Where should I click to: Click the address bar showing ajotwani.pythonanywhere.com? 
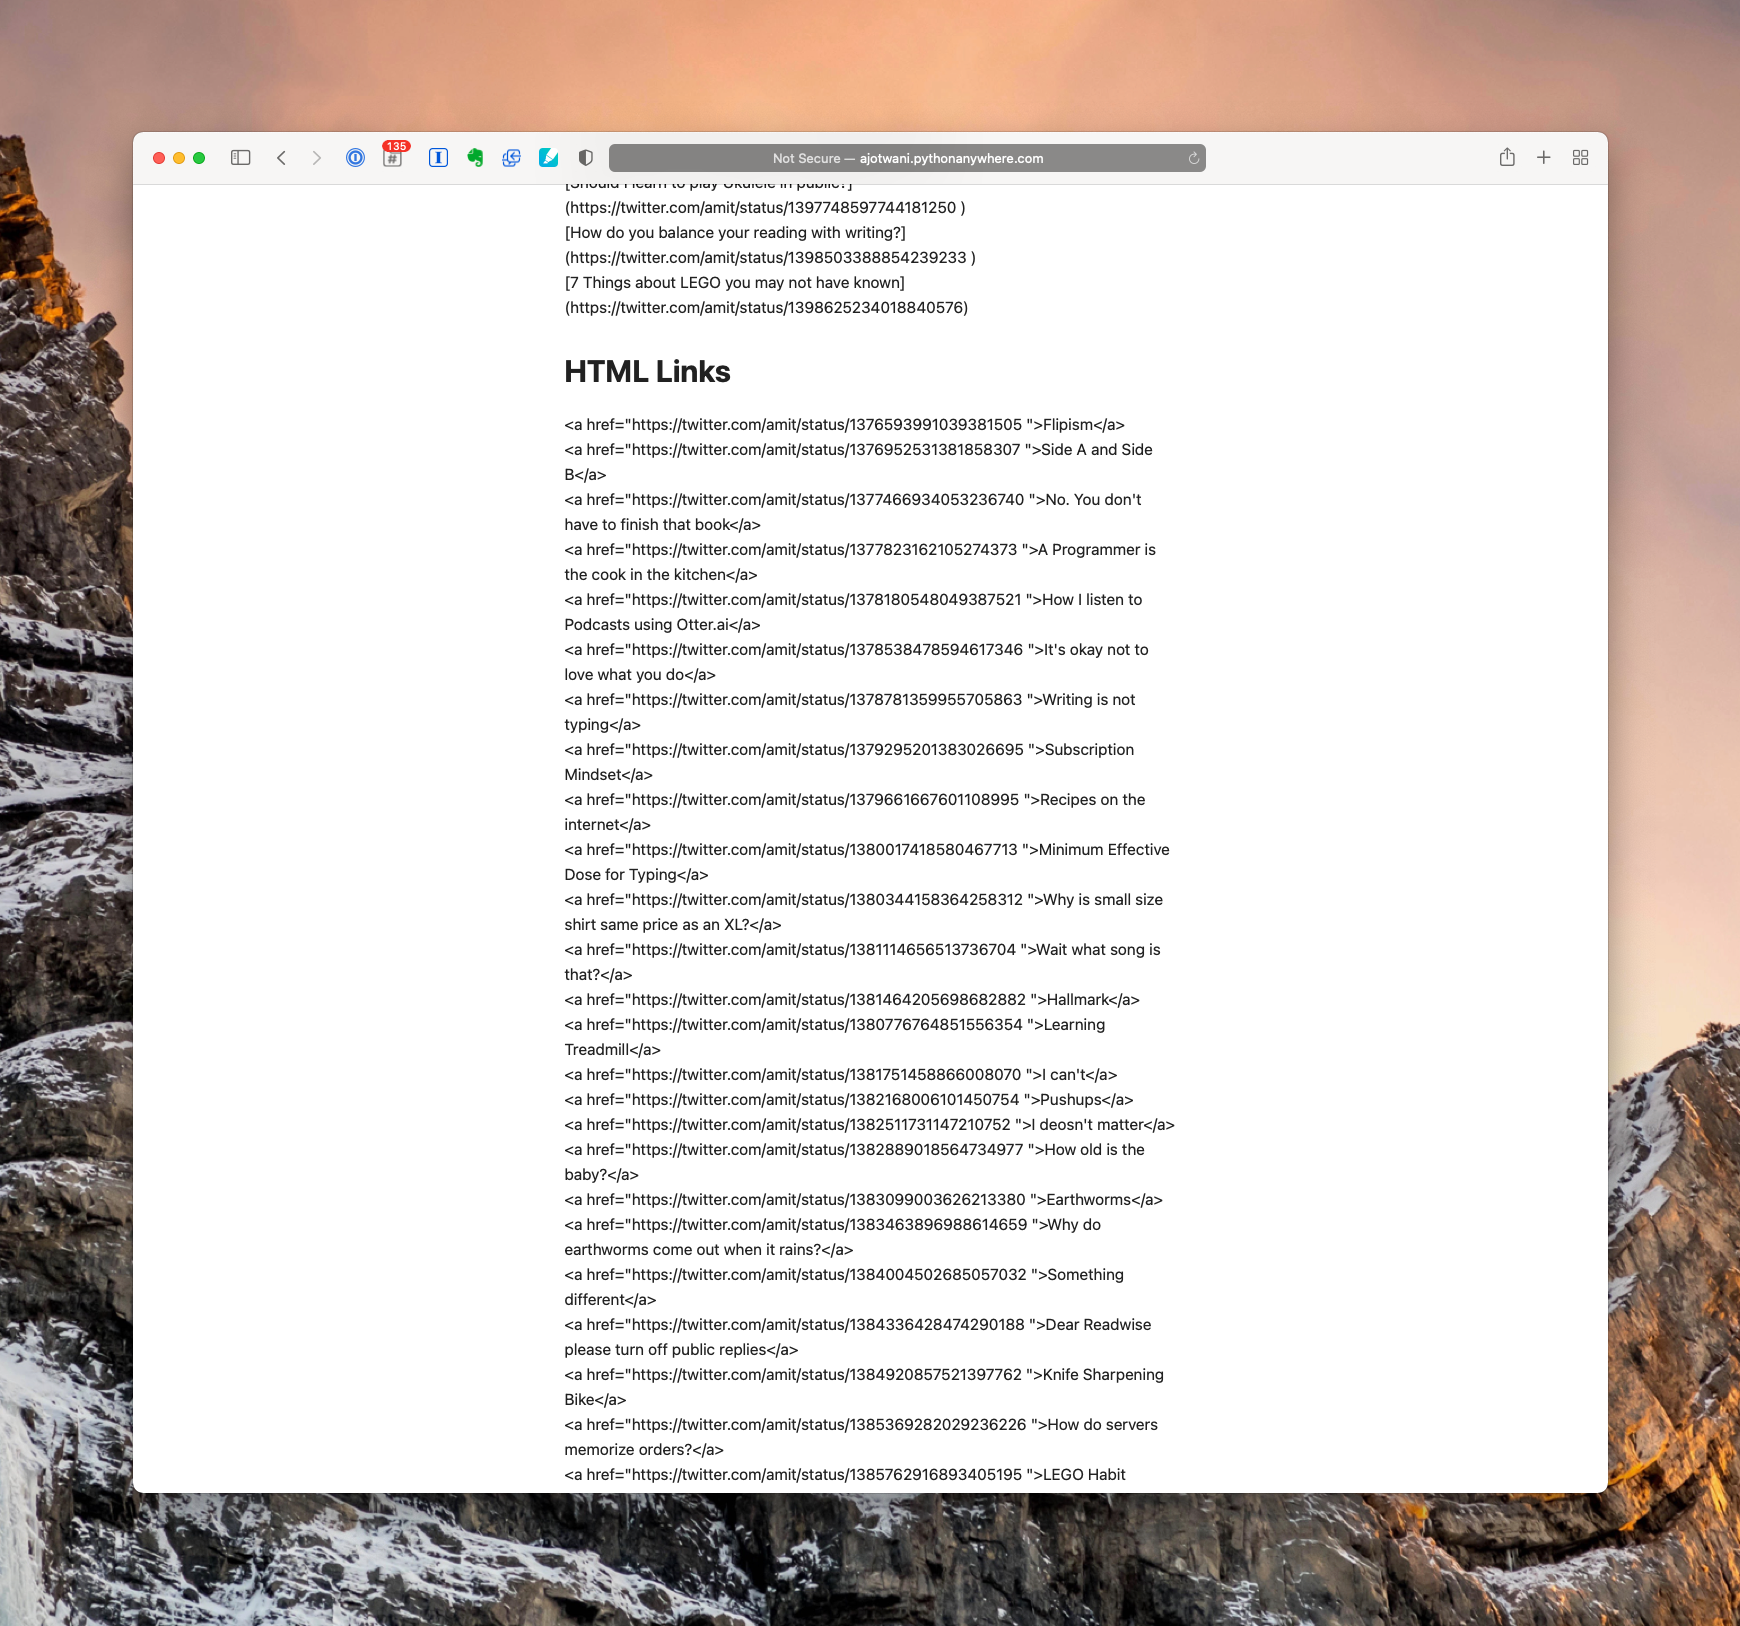[x=906, y=158]
